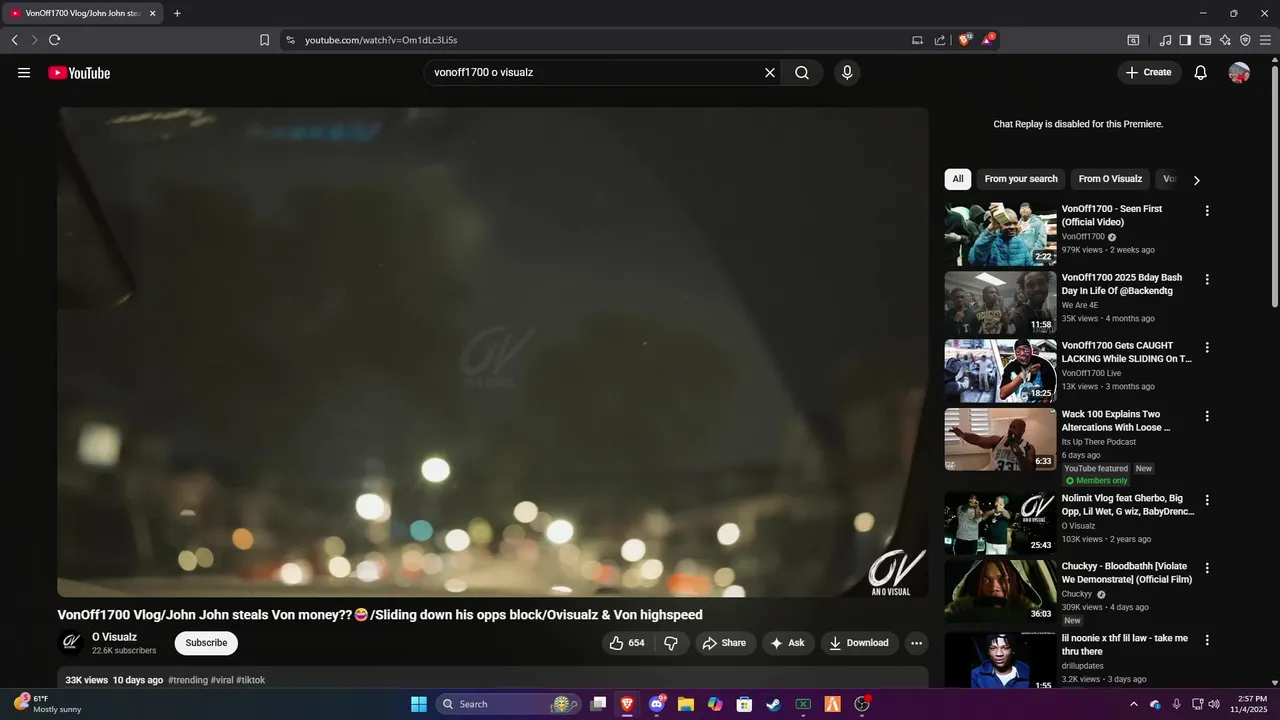Open options for Wack 100 Explains video
Viewport: 1280px width, 720px height.
(1207, 416)
